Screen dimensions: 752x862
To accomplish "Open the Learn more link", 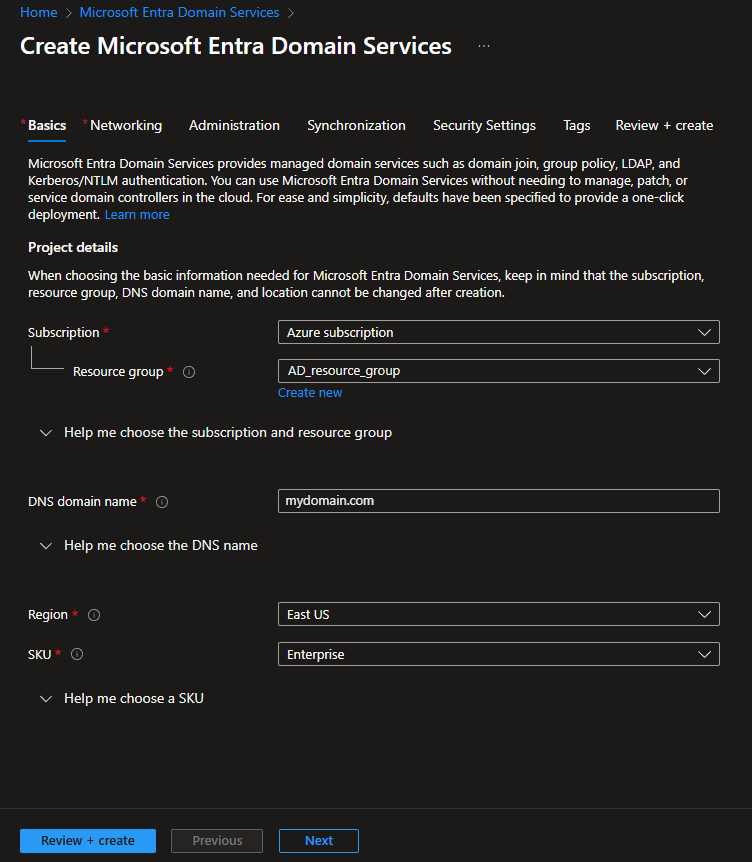I will click(137, 215).
